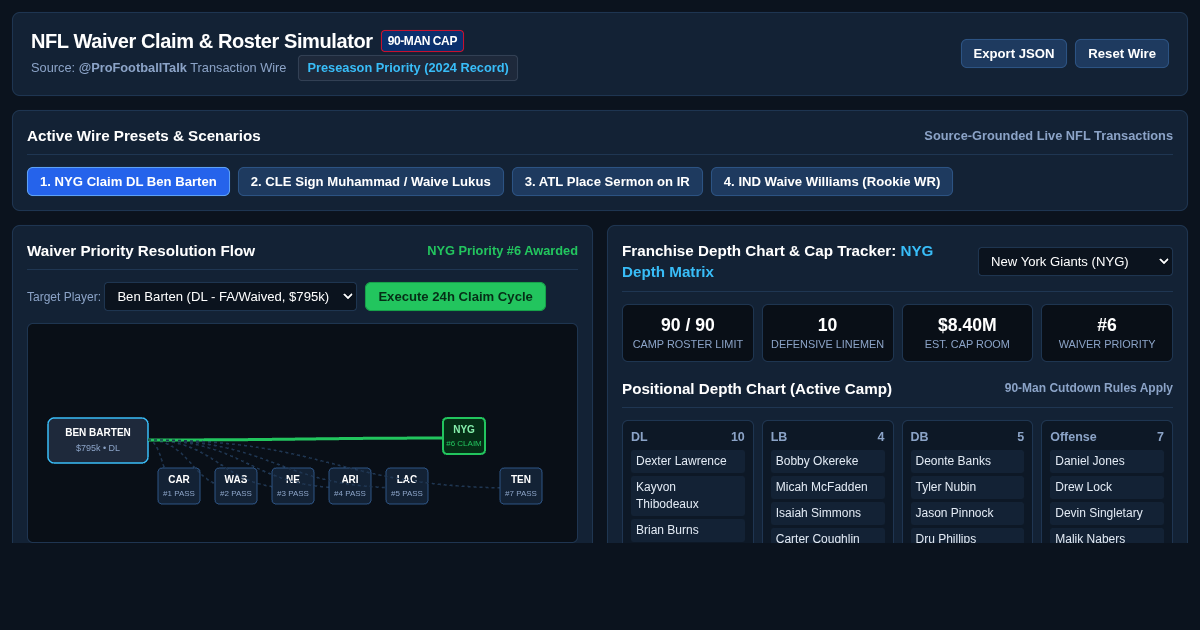Screen dimensions: 1200x630
Task: Click Devin Singletary in Offense column
Action: [x=1107, y=513]
